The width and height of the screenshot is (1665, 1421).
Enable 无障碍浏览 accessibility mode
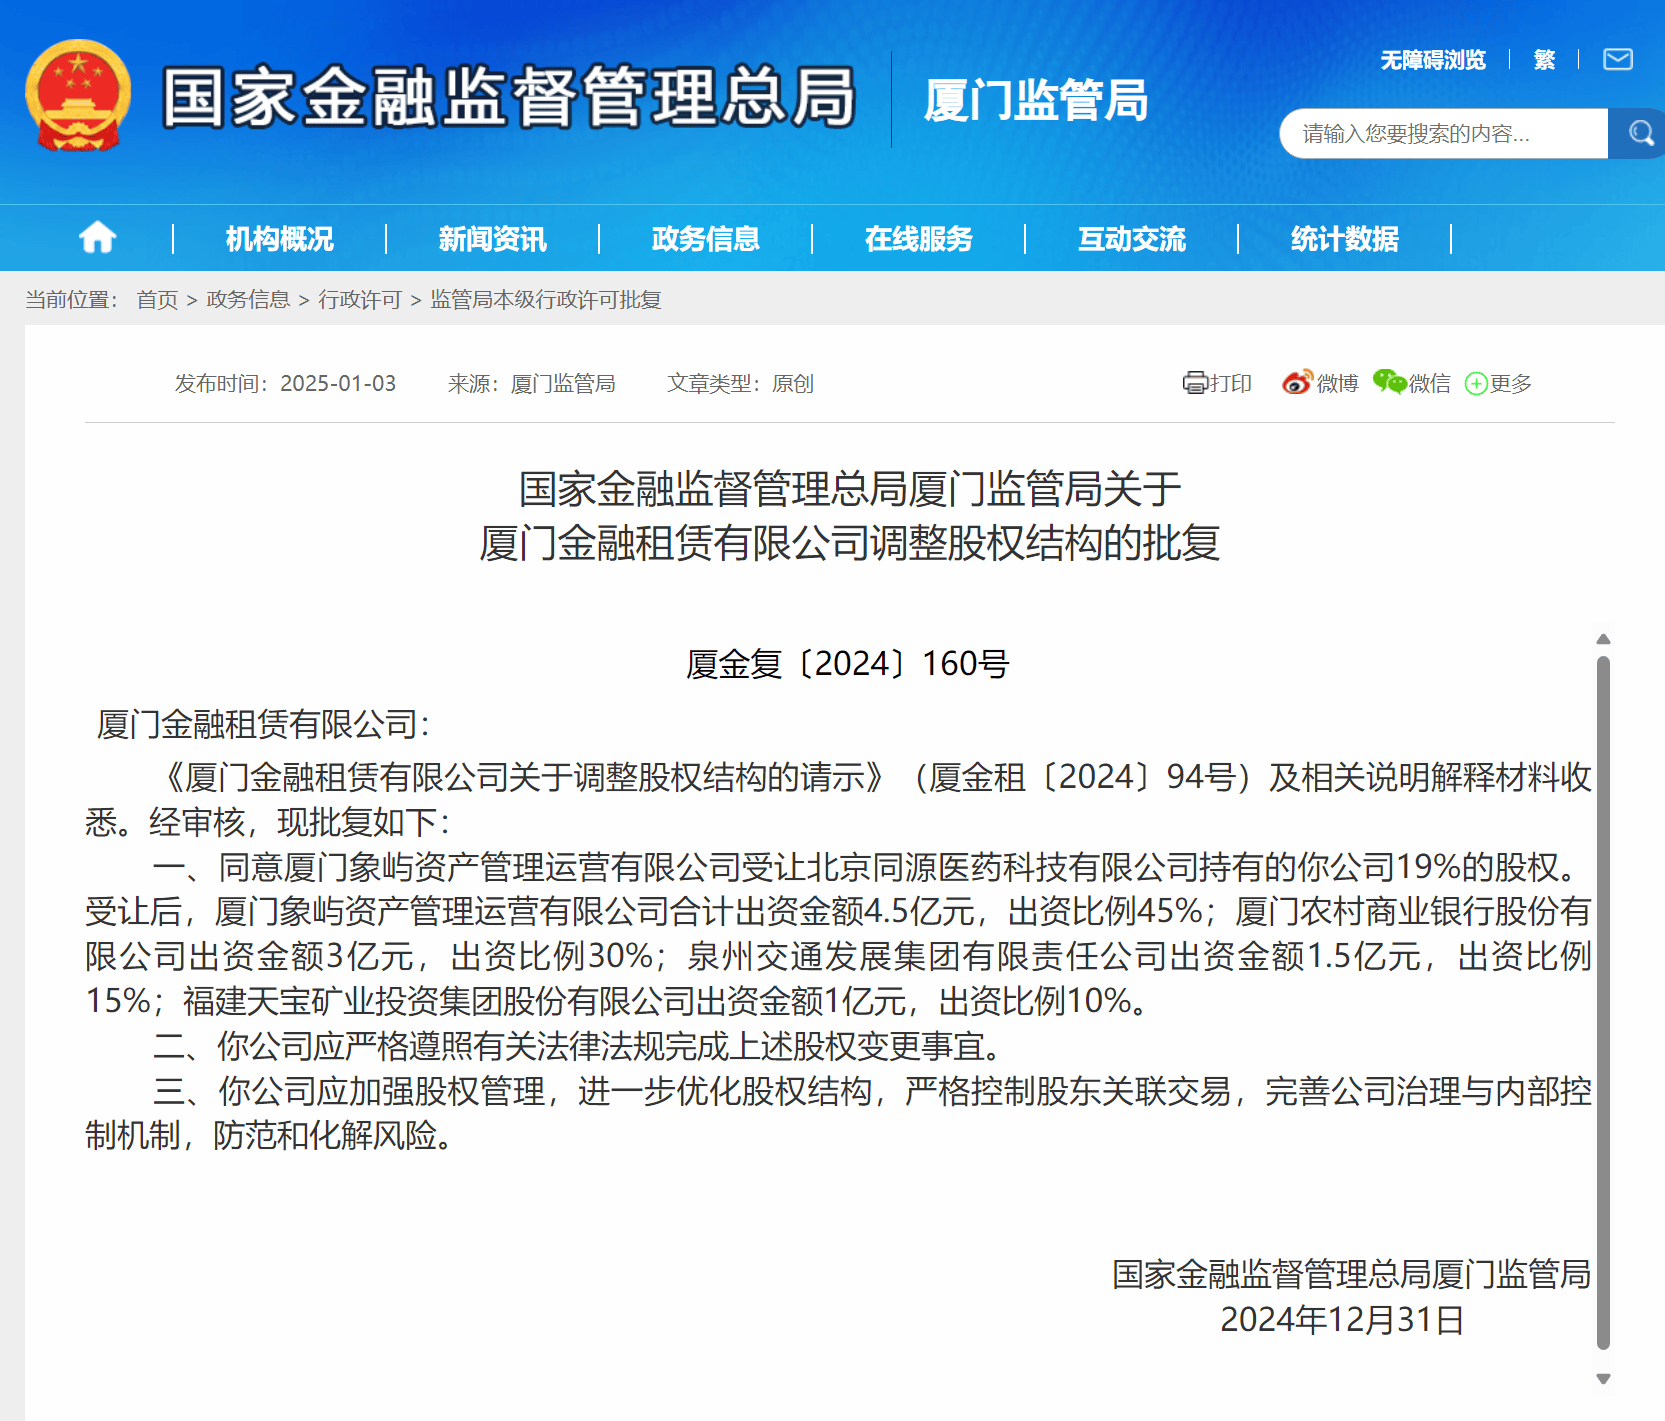(1432, 60)
